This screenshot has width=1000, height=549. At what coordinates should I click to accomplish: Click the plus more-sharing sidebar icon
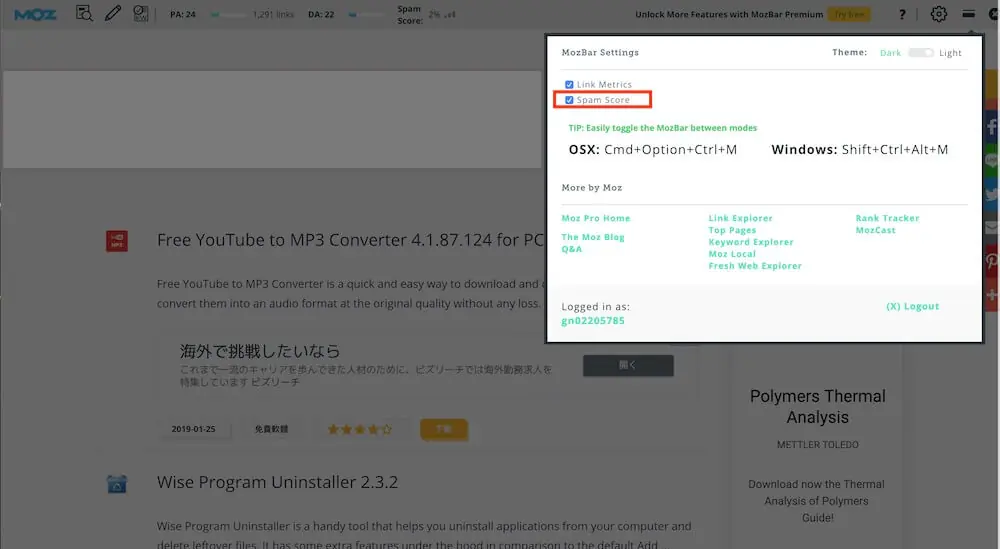992,295
